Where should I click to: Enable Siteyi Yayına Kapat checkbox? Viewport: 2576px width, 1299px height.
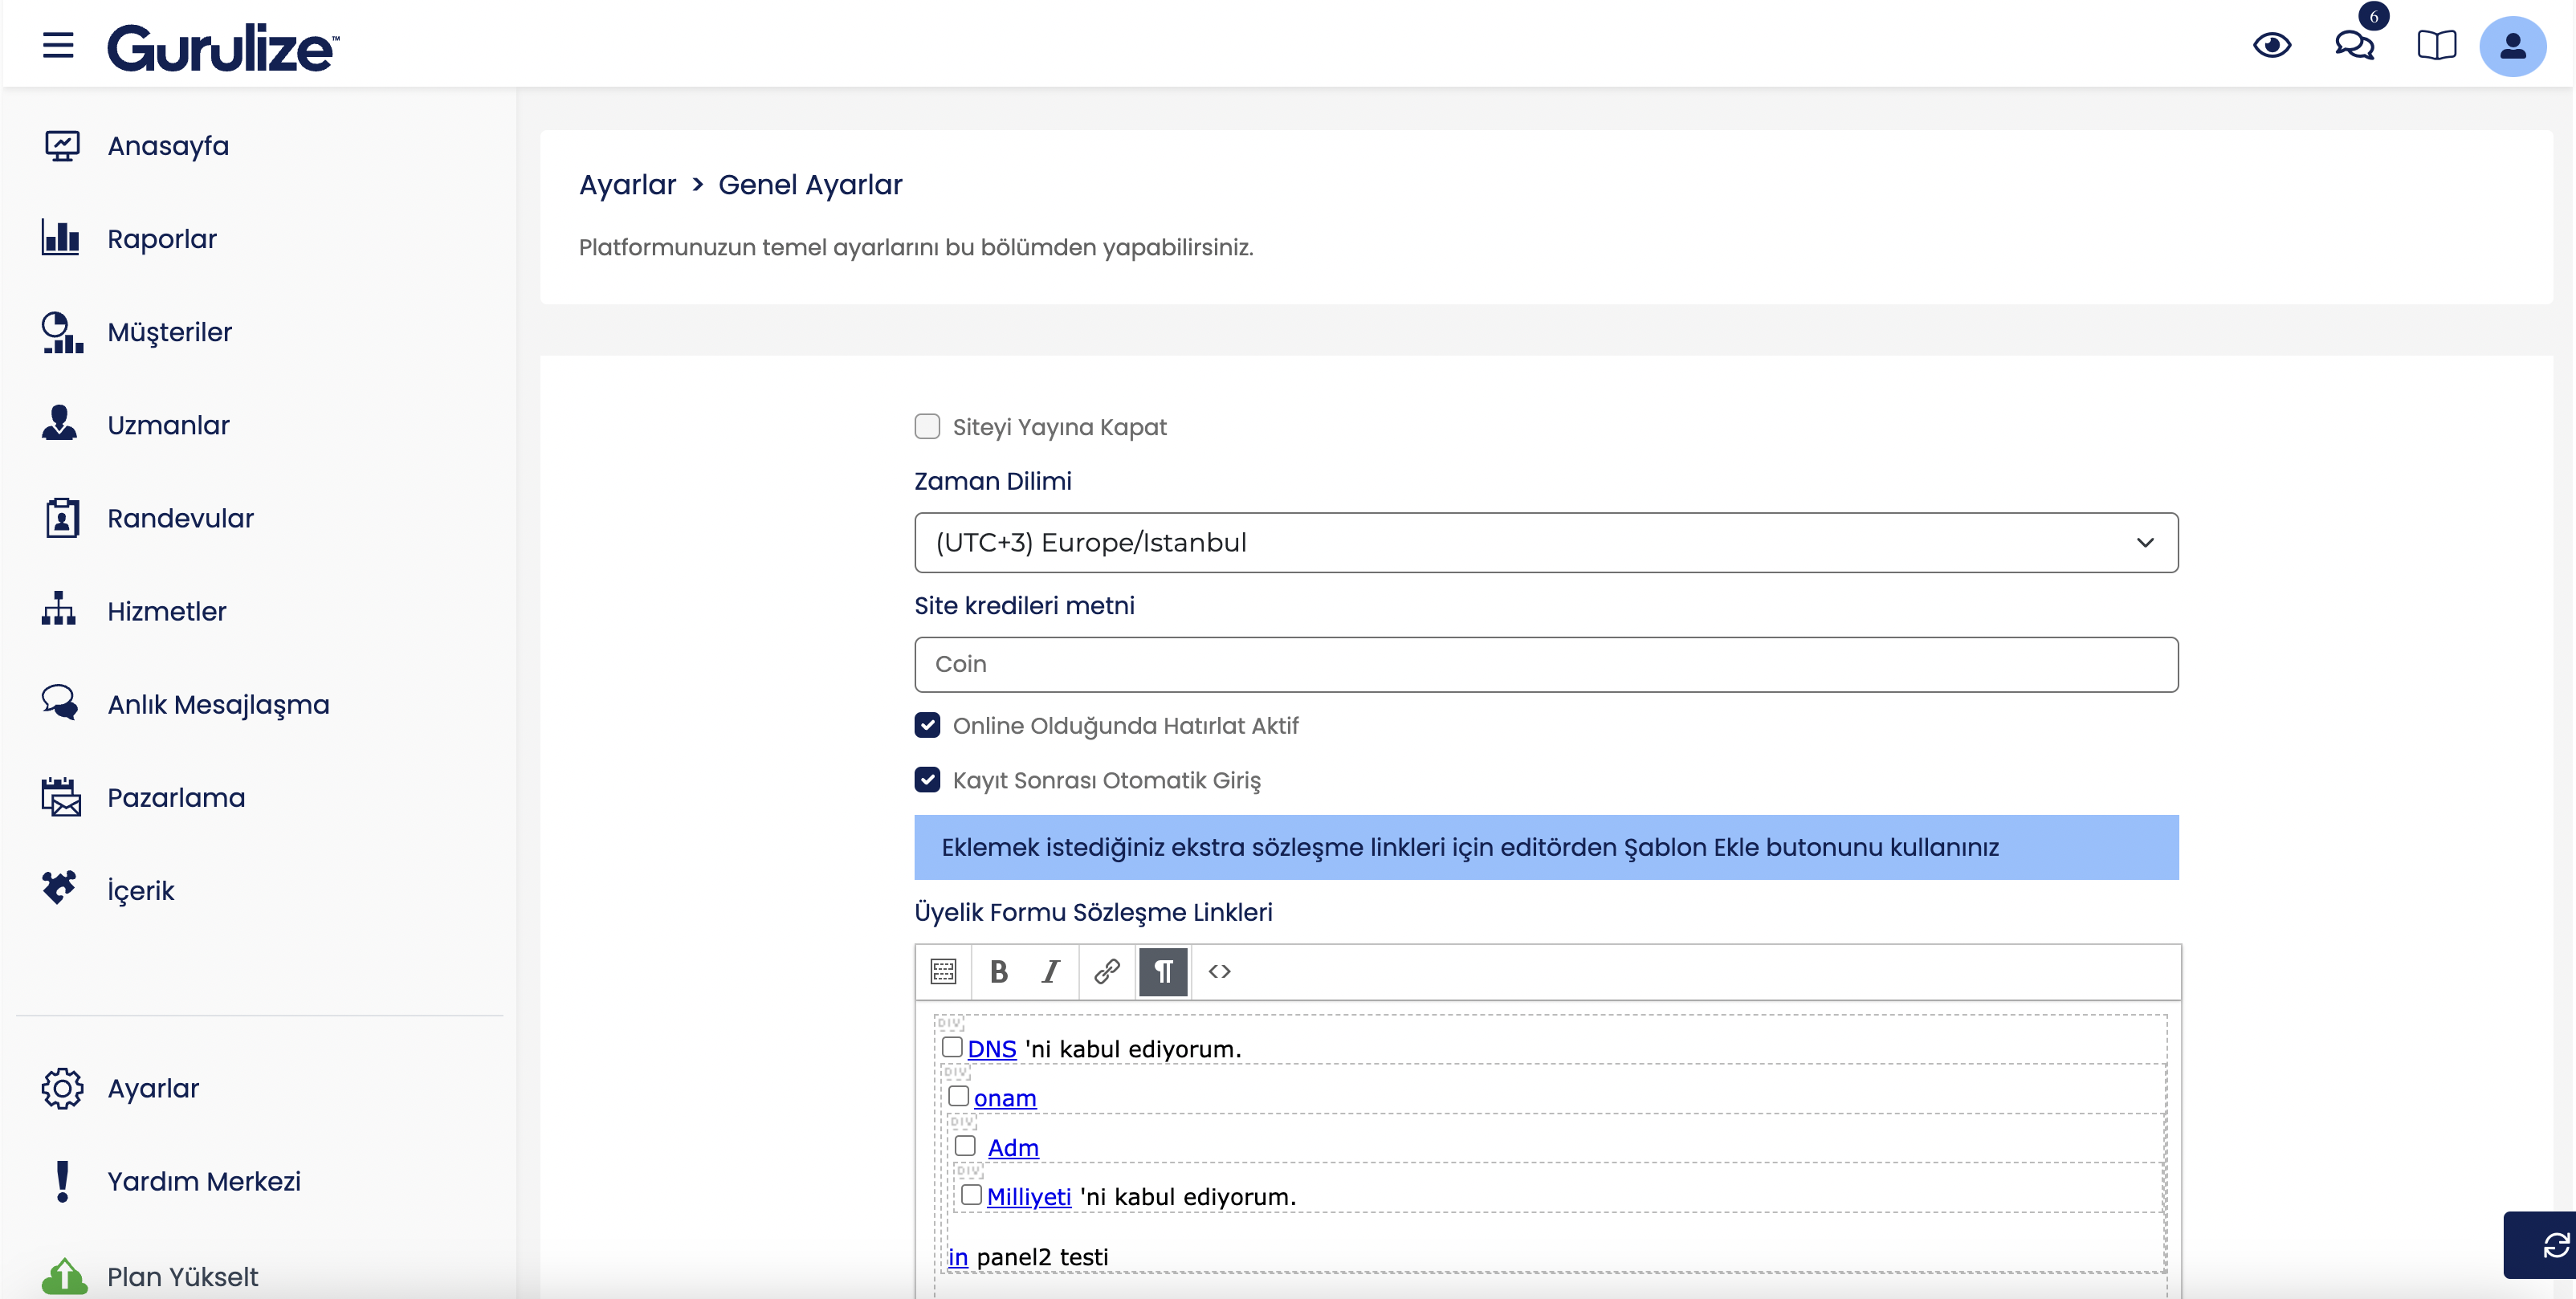[927, 427]
